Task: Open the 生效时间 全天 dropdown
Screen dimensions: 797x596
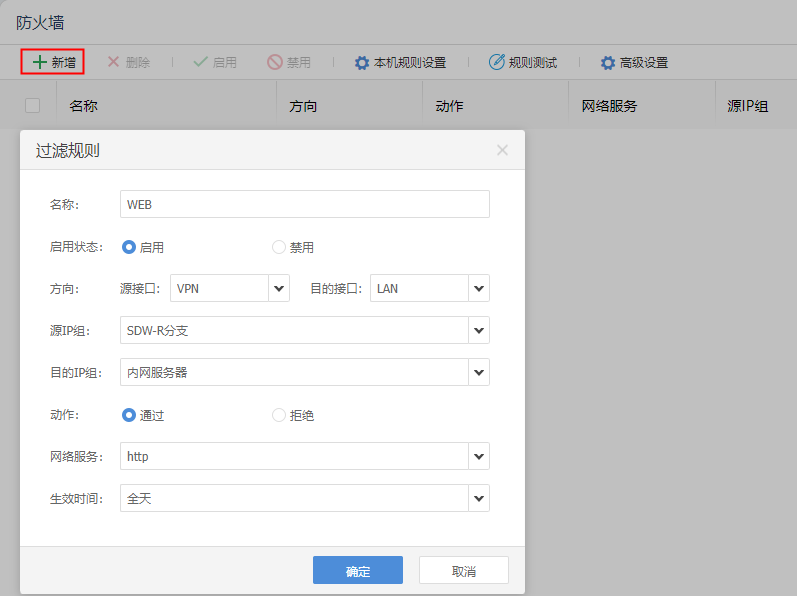Action: coord(479,498)
